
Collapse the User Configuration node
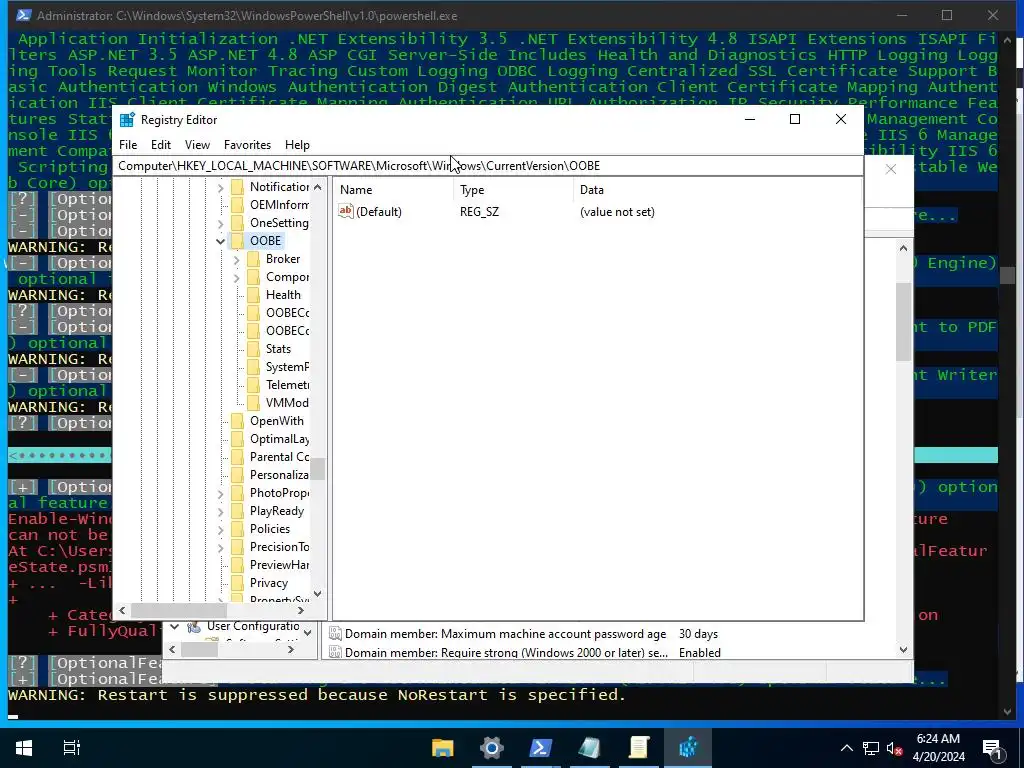tap(174, 627)
